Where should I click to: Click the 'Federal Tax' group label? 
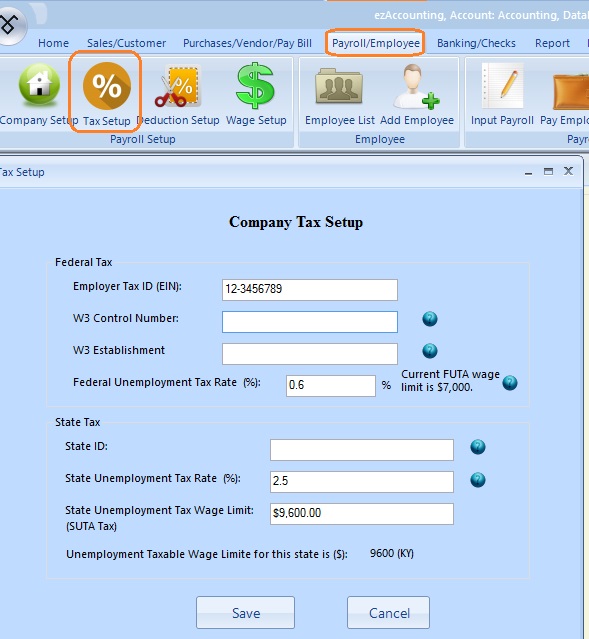click(x=84, y=262)
